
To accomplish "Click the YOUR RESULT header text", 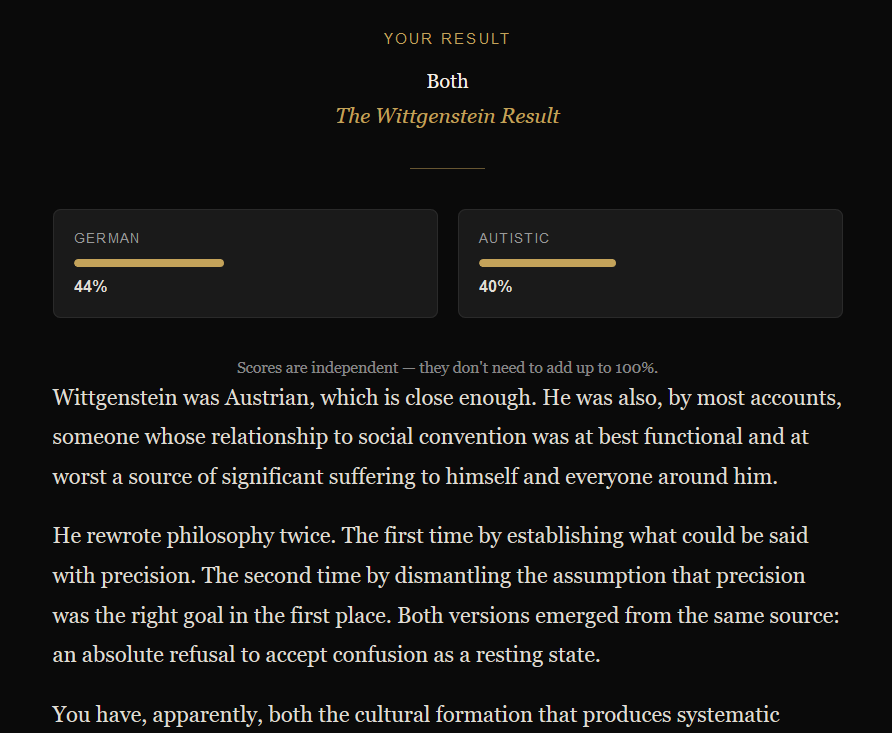I will tap(447, 39).
